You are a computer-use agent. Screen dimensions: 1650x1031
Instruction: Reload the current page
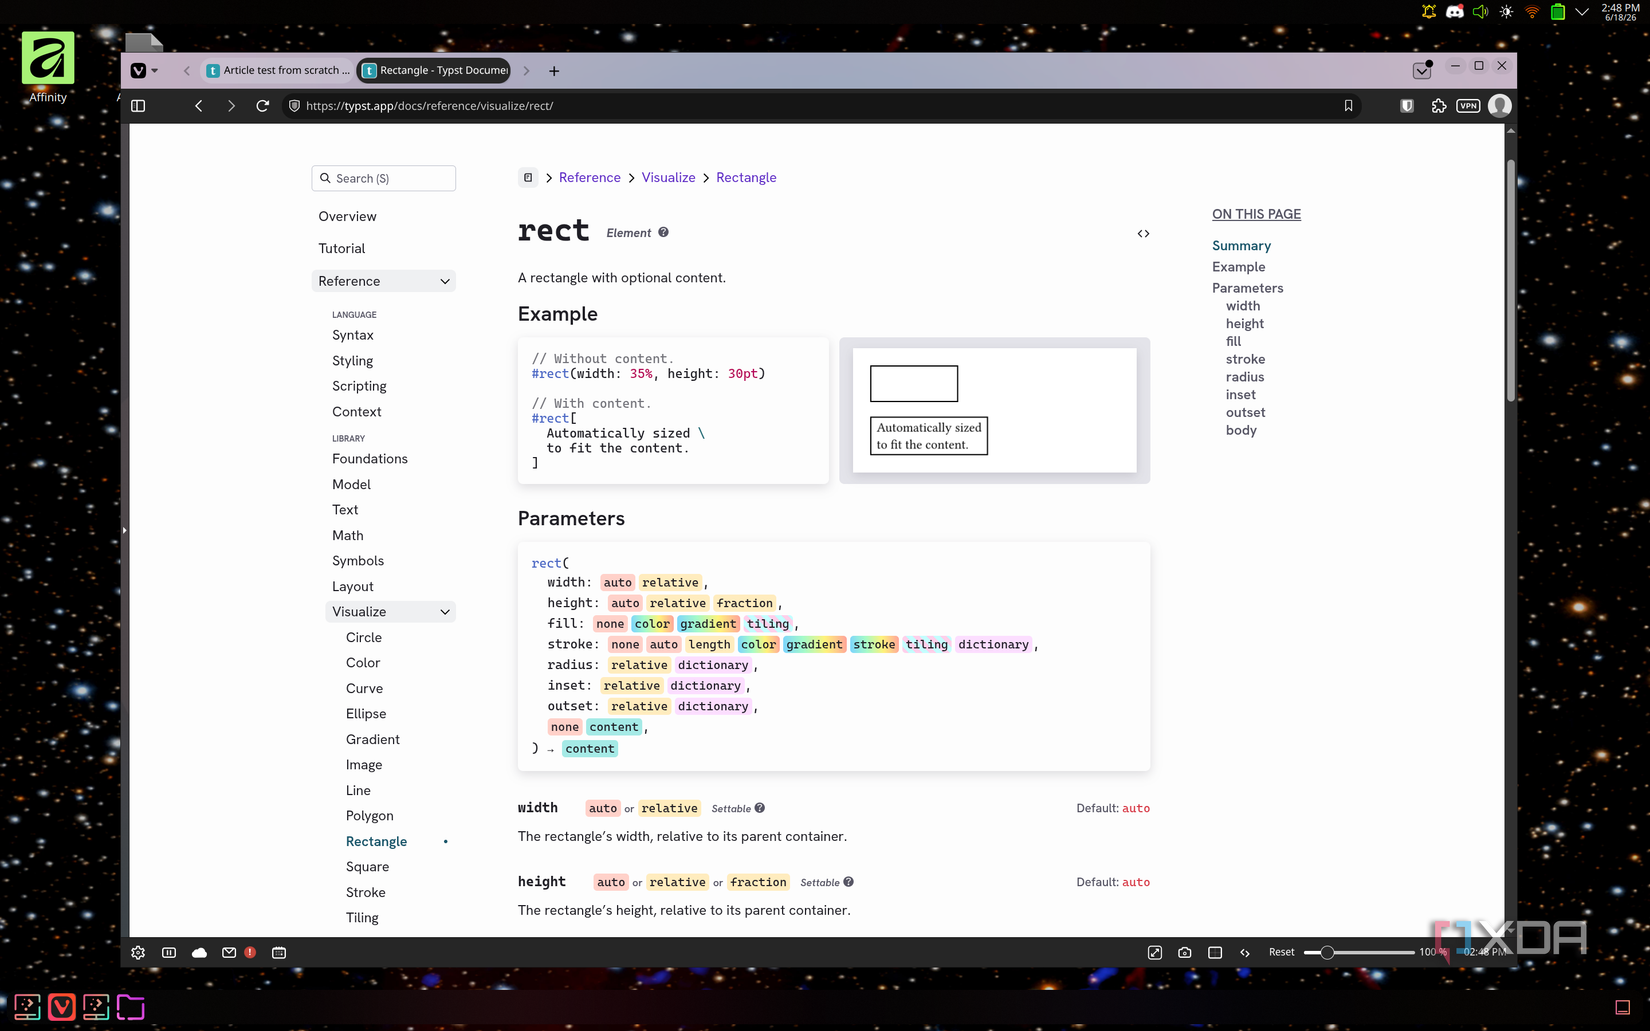(x=263, y=106)
